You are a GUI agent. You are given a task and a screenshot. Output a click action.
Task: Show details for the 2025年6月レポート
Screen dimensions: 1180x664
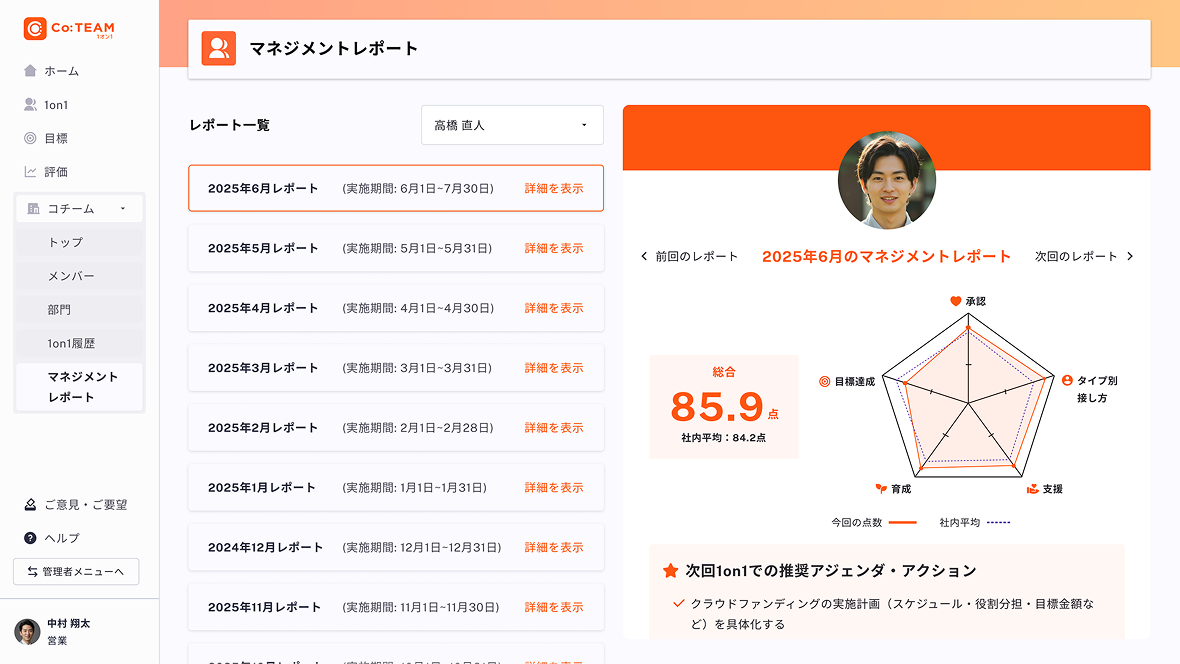(554, 188)
